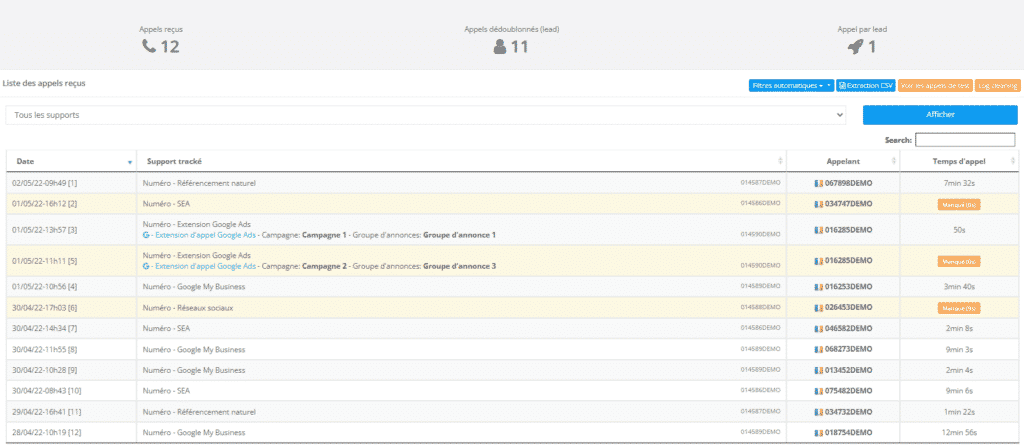Screen dimensions: 1024x447
Task: Click the person icon under Appels dédoublonnés
Action: coord(500,46)
